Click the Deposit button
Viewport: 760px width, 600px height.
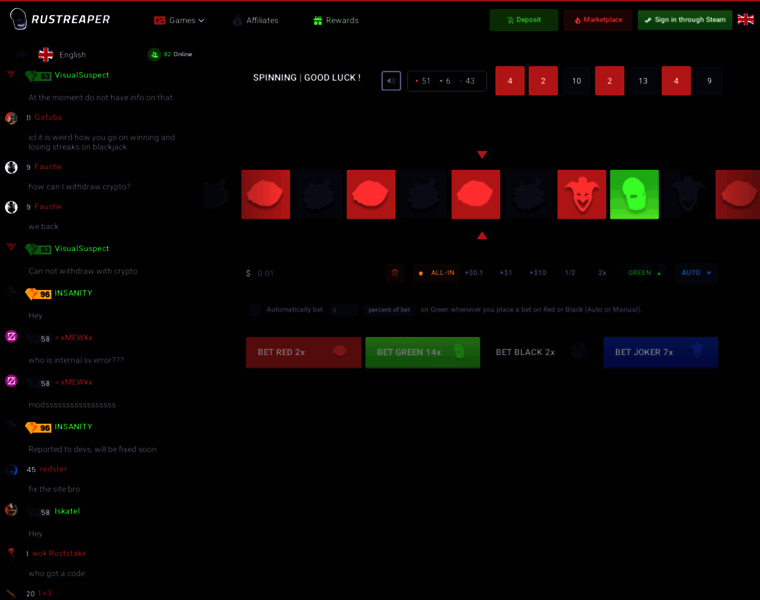[523, 20]
